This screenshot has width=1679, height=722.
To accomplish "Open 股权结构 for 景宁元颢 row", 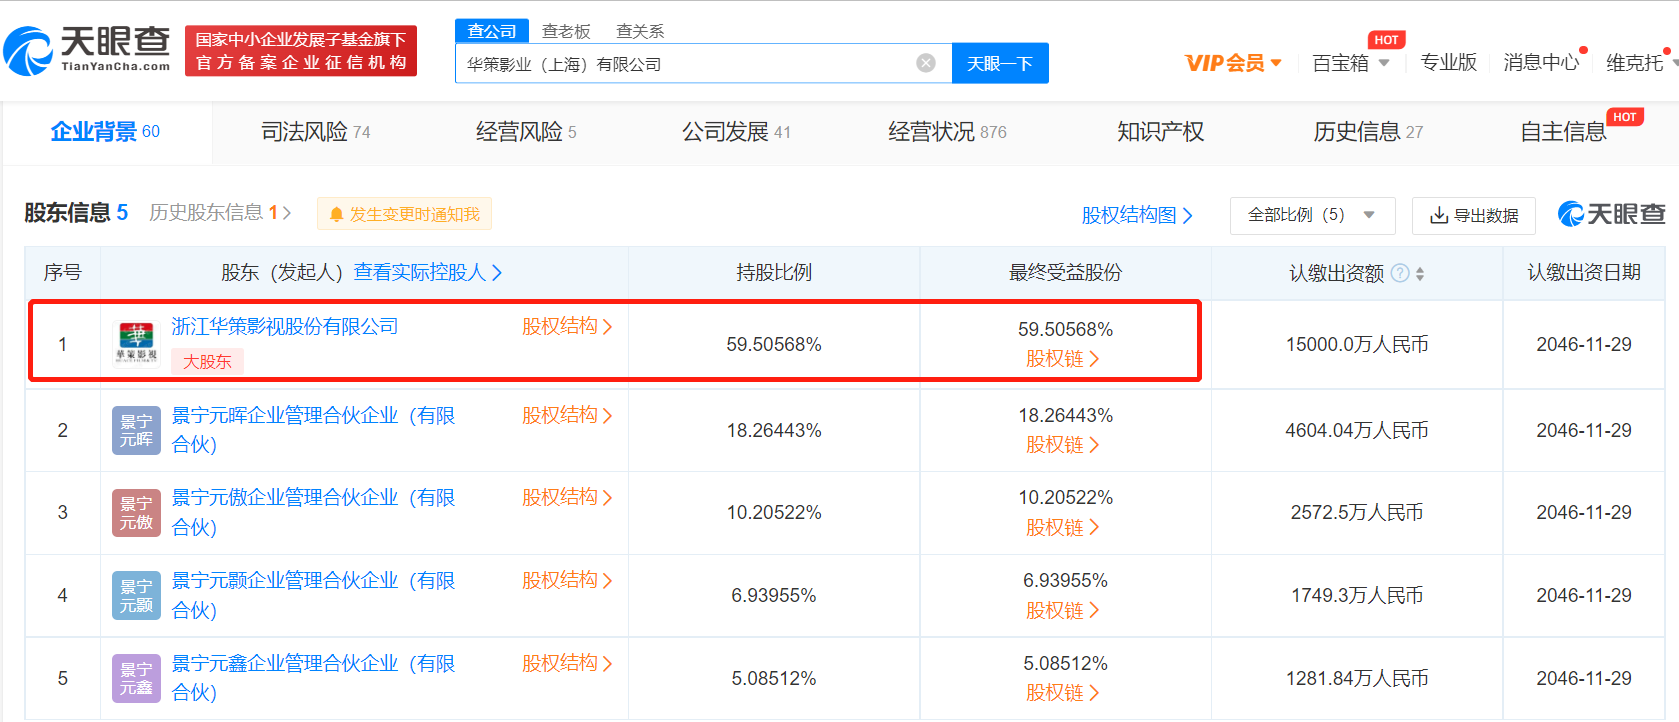I will click(x=567, y=580).
